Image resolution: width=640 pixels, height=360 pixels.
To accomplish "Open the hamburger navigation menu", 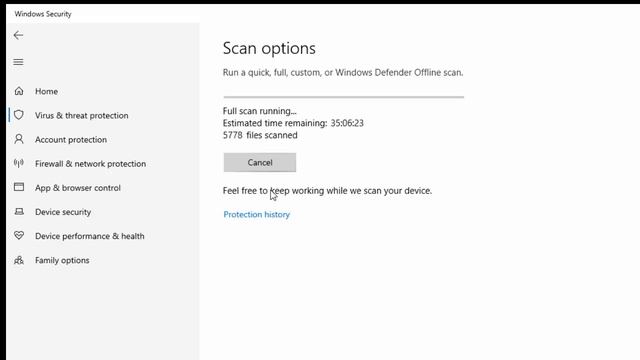I will point(18,62).
